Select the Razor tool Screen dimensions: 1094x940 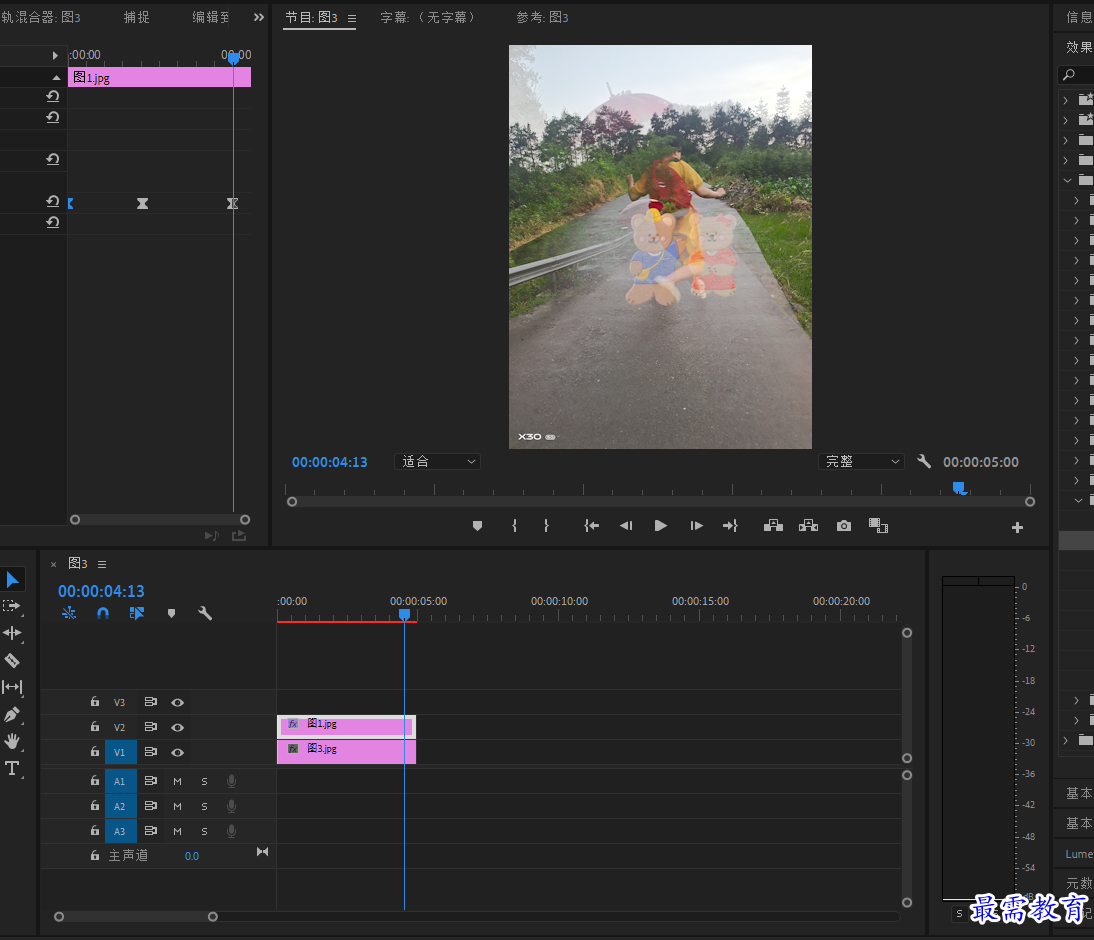(13, 660)
